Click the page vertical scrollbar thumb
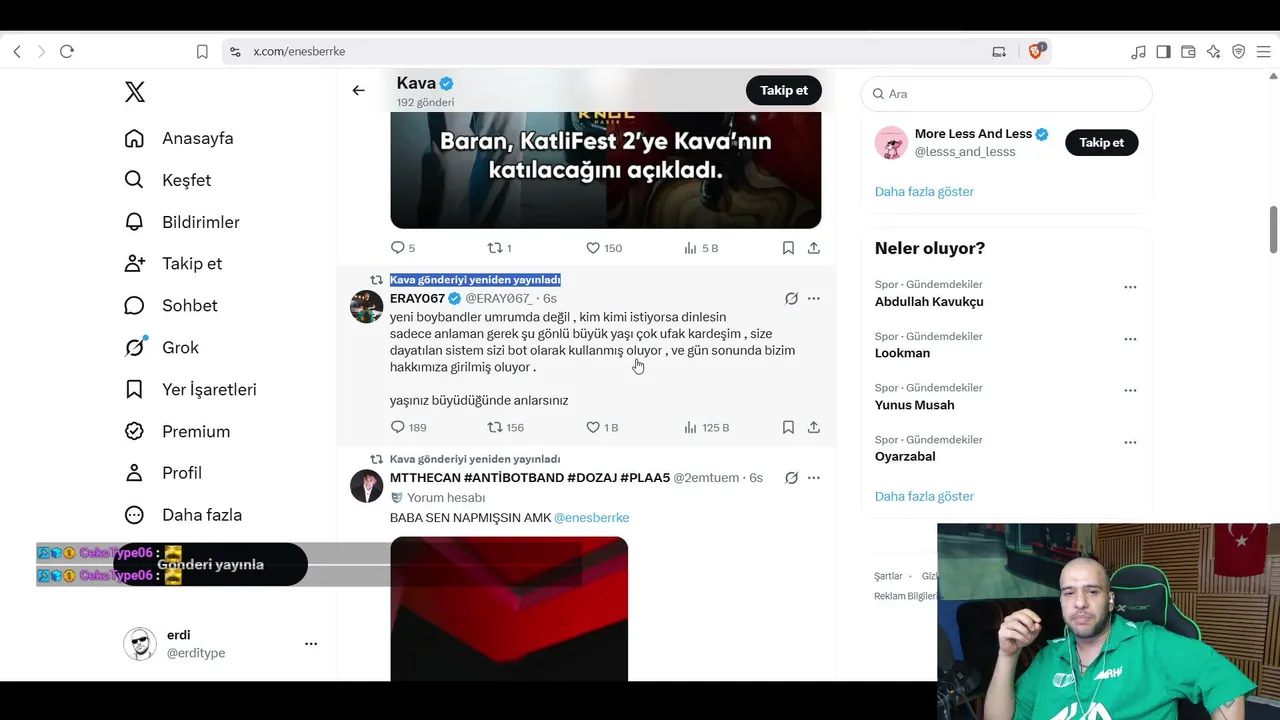Viewport: 1280px width, 720px height. [1273, 230]
